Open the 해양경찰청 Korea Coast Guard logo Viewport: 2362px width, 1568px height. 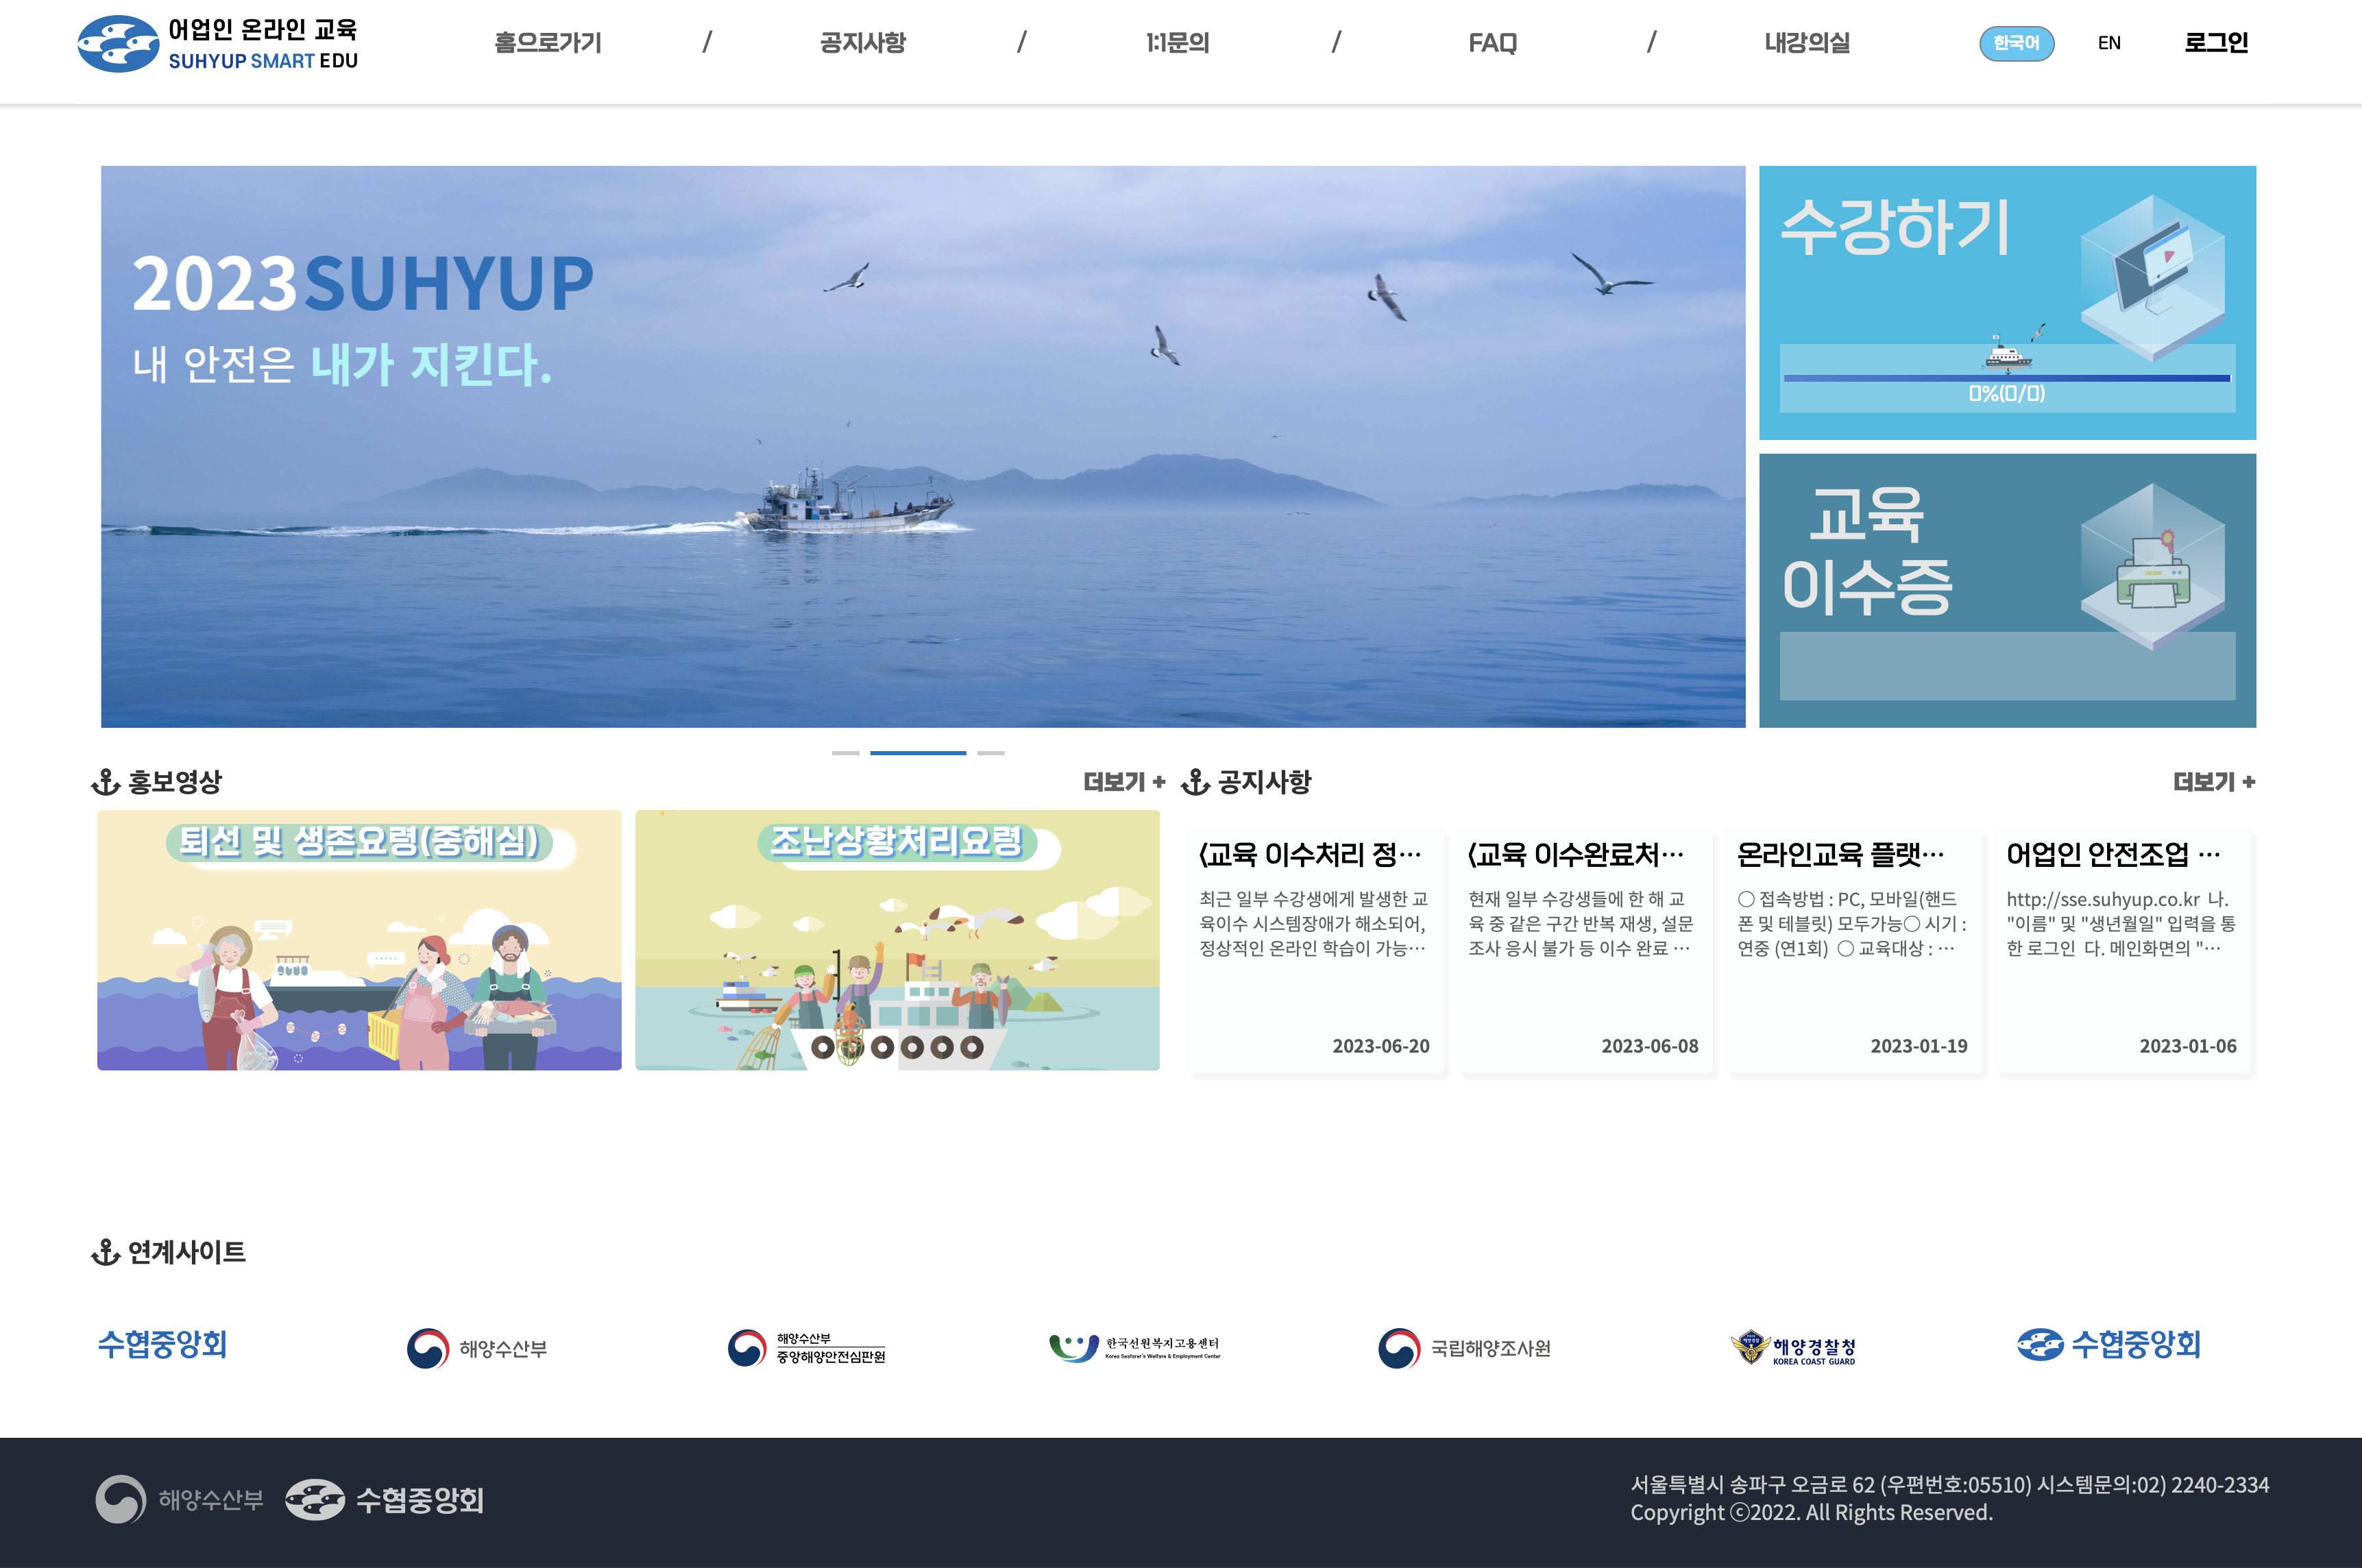(x=1793, y=1348)
